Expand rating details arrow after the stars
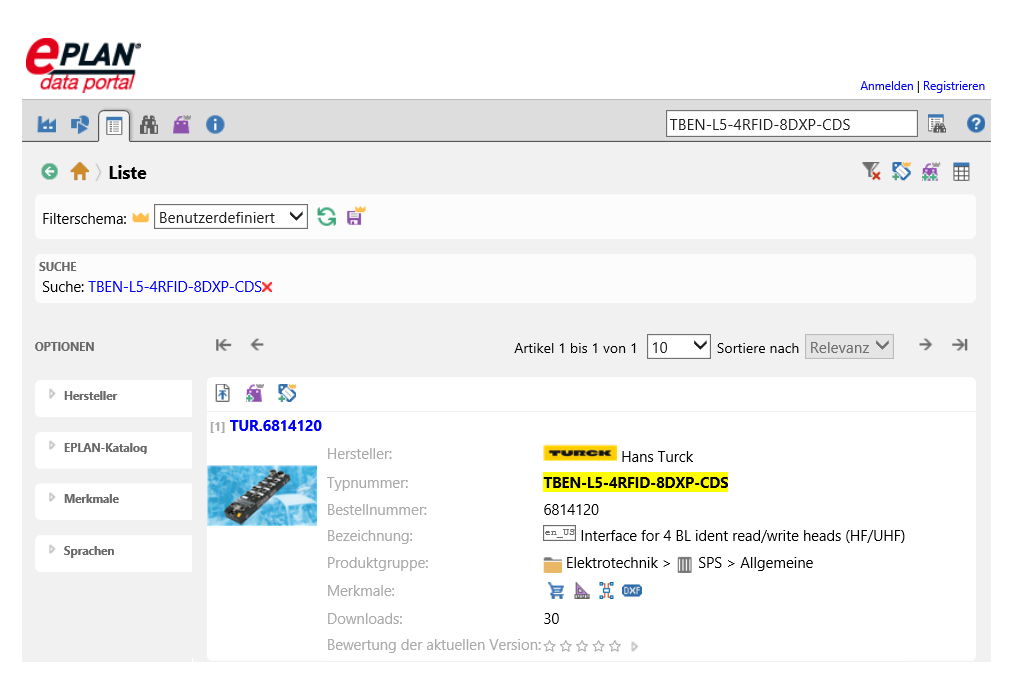The height and width of the screenshot is (678, 1018). coord(635,646)
